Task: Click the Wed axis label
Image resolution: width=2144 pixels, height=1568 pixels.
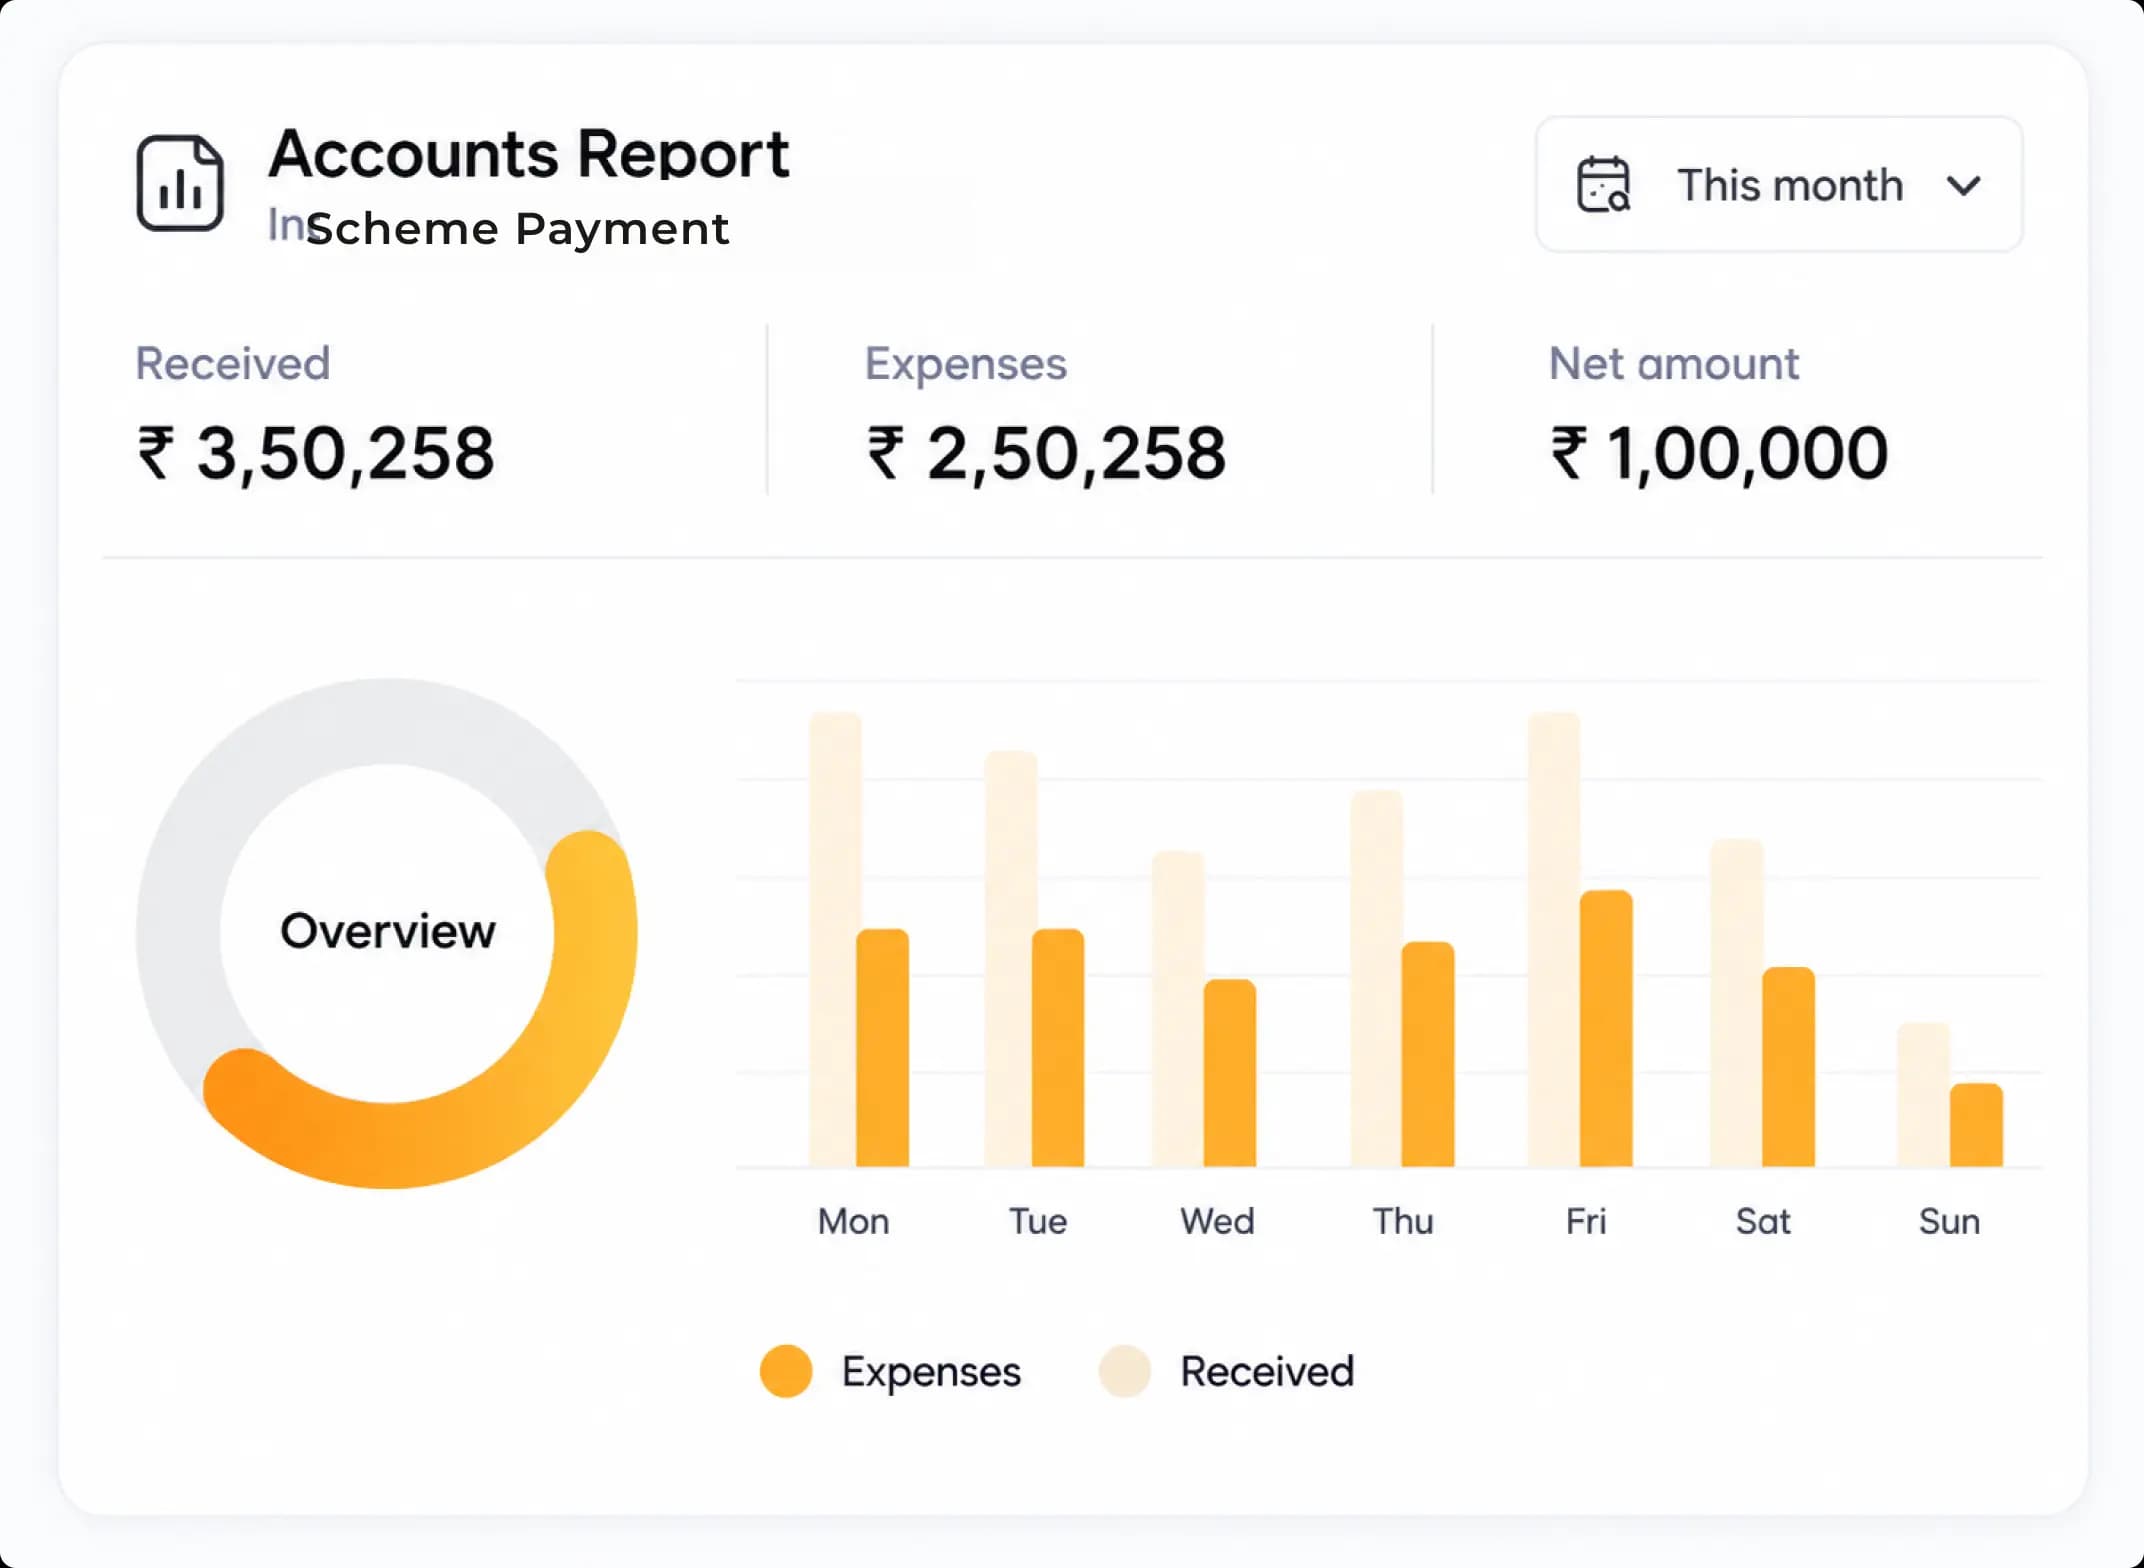Action: tap(1217, 1221)
